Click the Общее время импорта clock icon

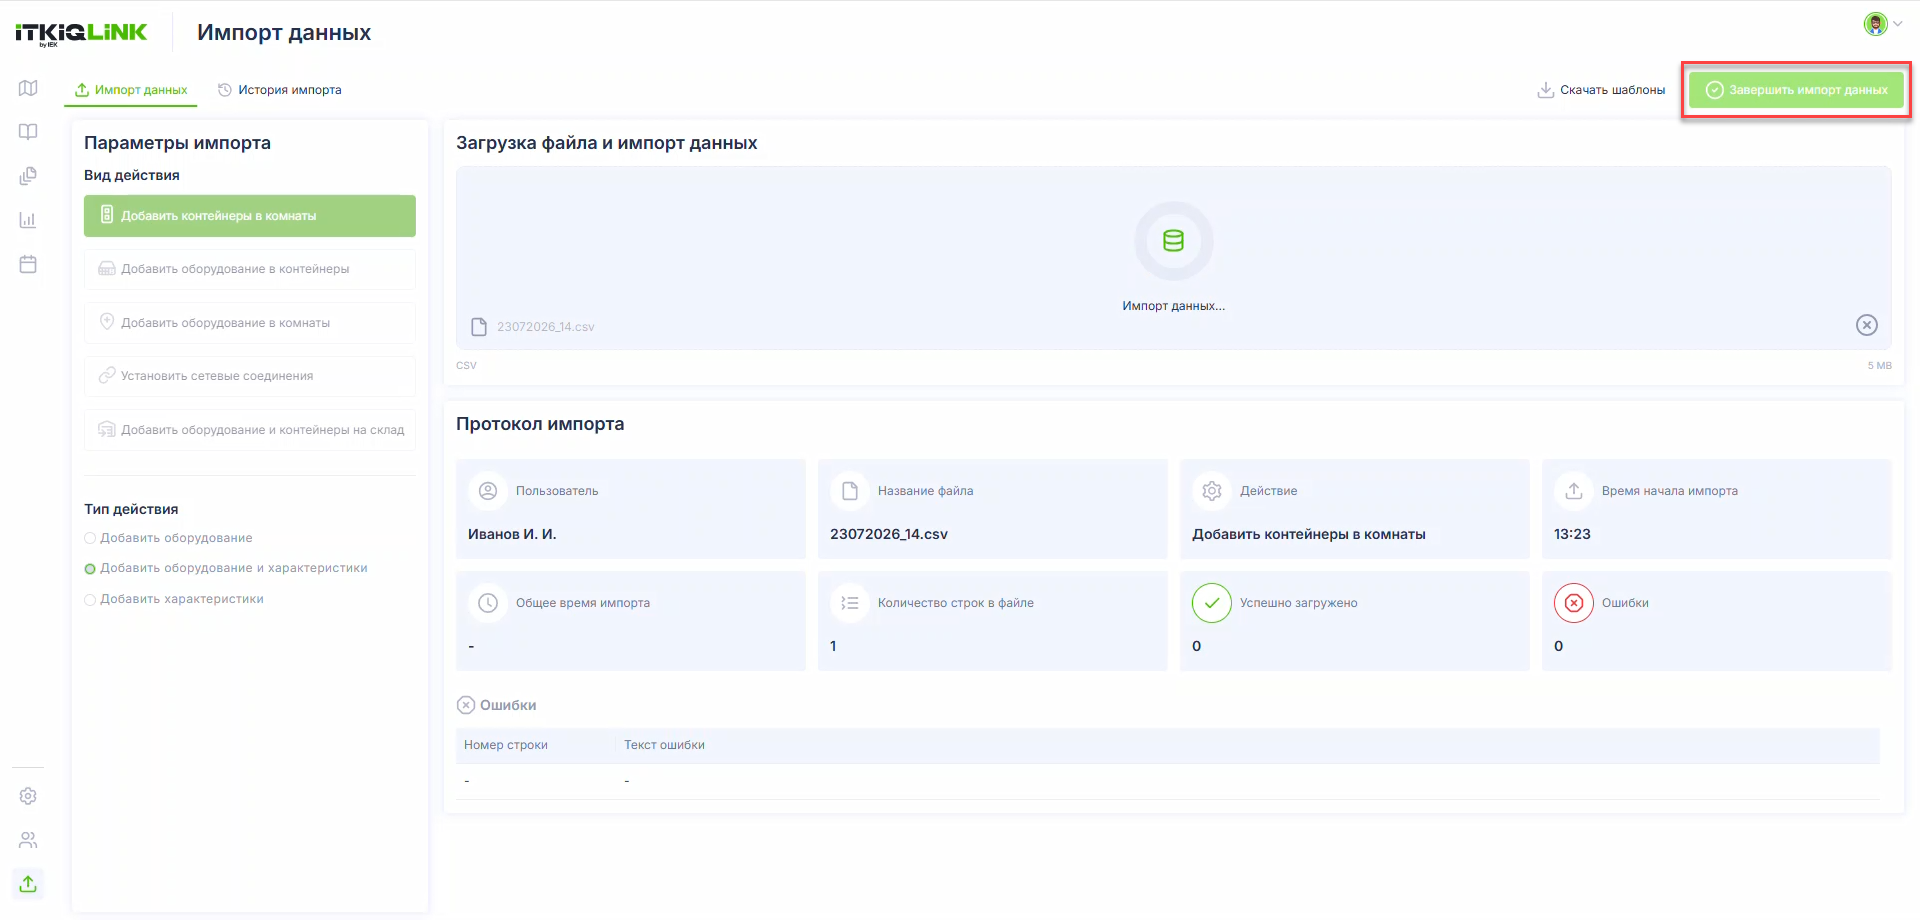coord(488,603)
